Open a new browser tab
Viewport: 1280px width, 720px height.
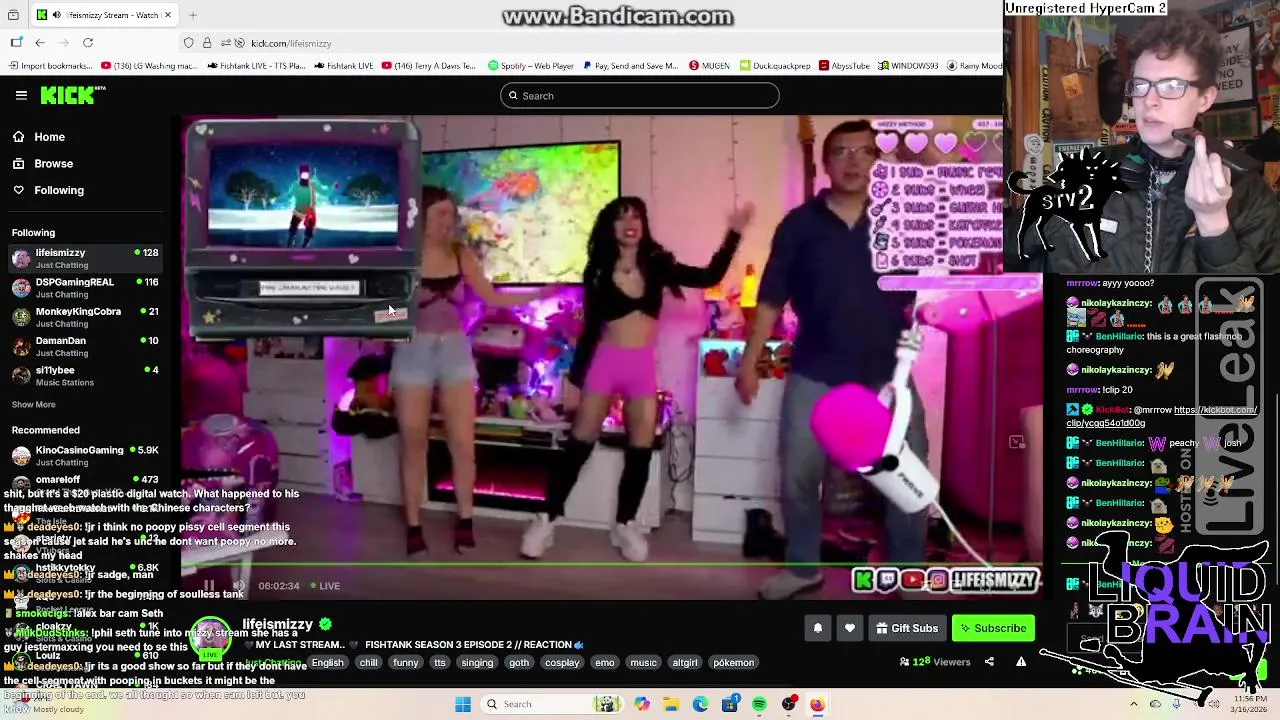(193, 15)
